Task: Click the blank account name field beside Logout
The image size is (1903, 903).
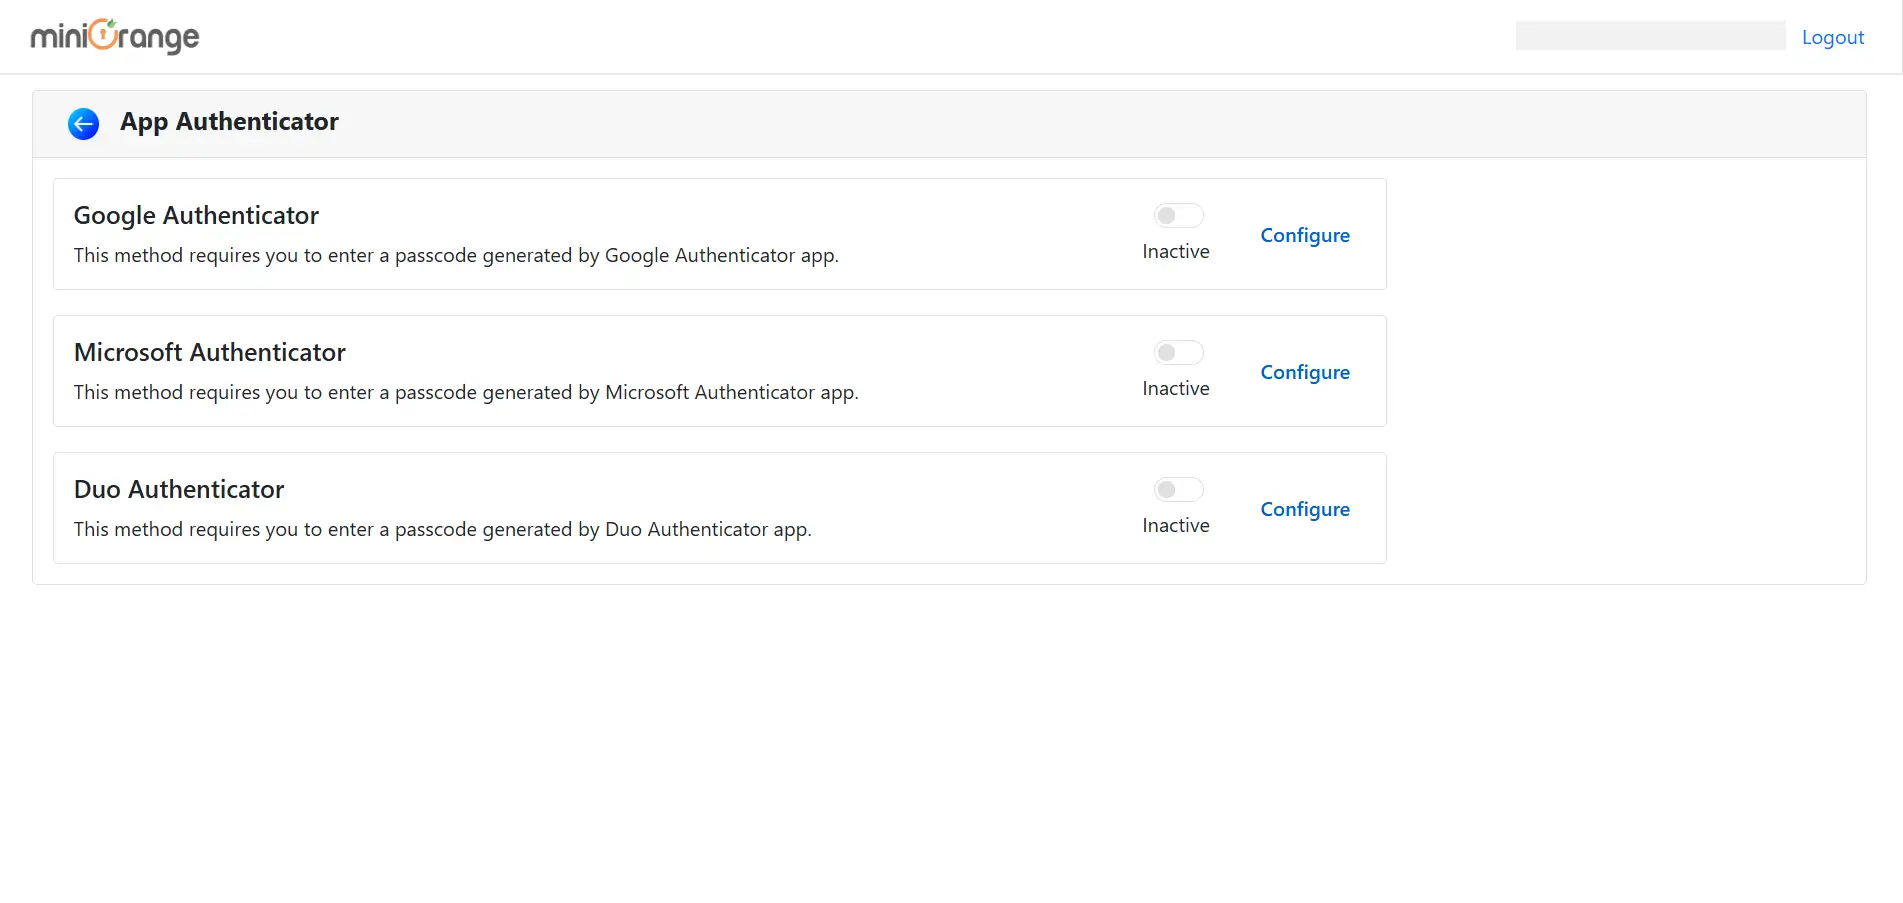Action: (1651, 36)
